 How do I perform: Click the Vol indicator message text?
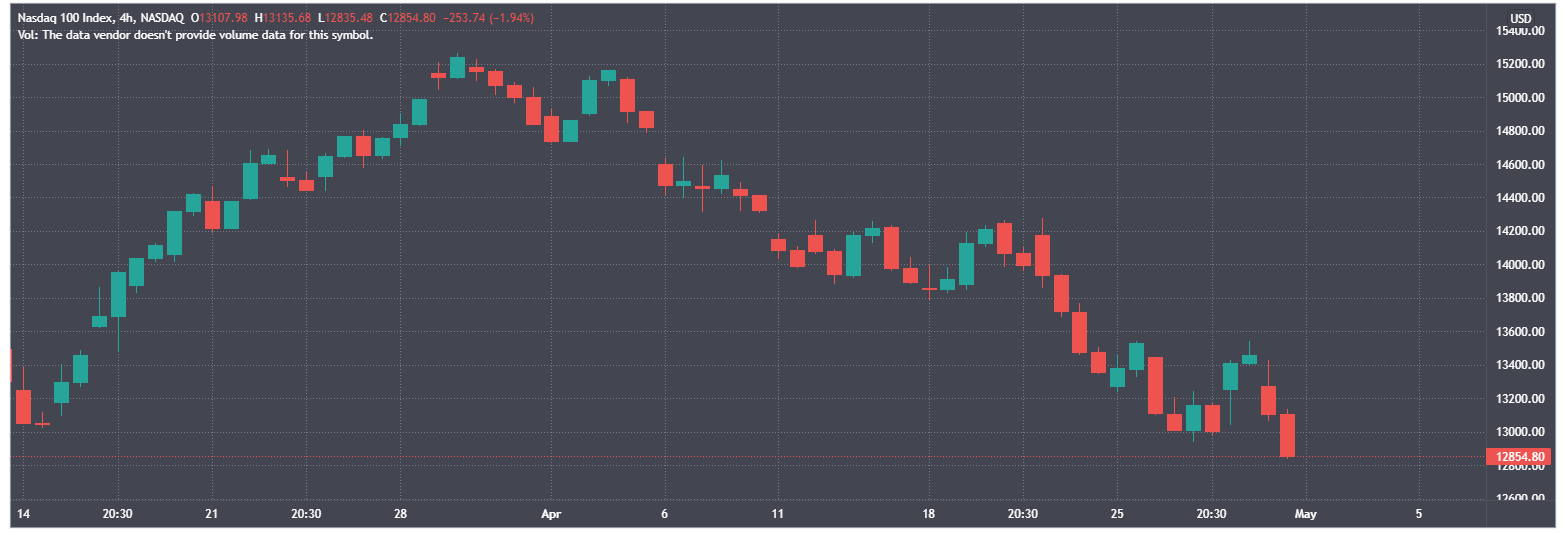tap(196, 34)
